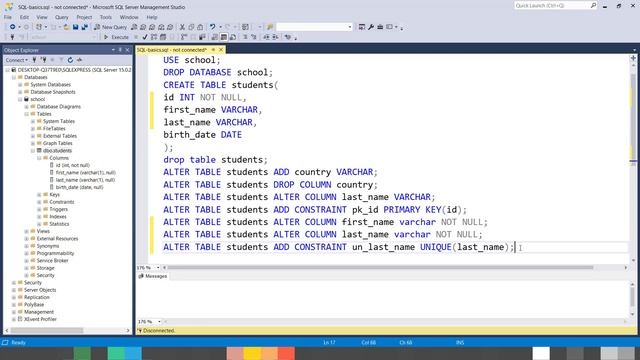Click the Find in Files icon
This screenshot has width=640, height=360.
[x=270, y=27]
